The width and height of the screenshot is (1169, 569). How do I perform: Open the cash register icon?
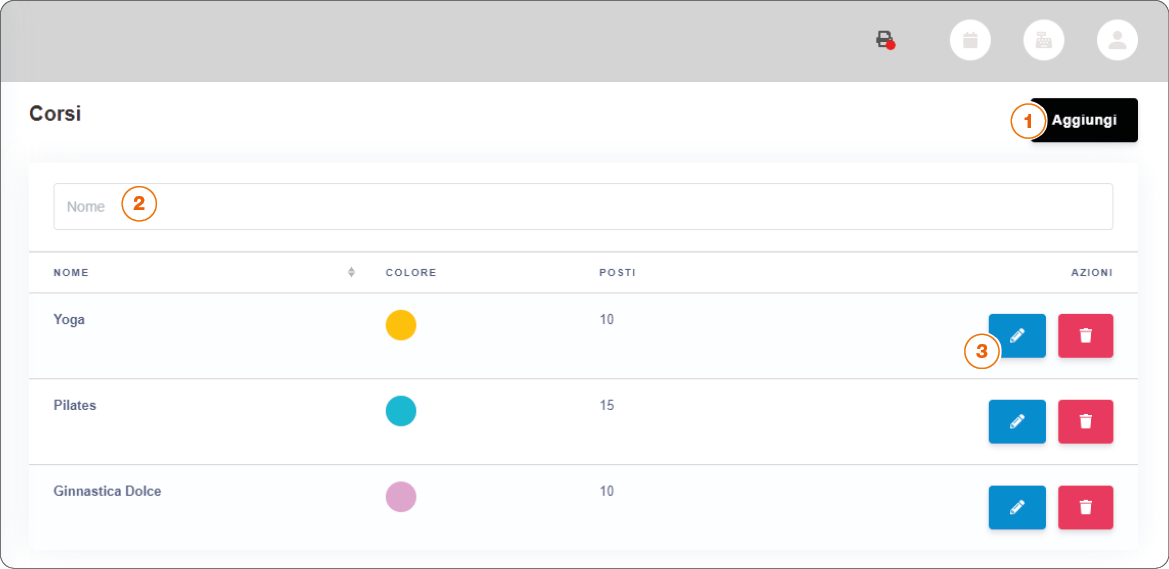(1043, 40)
